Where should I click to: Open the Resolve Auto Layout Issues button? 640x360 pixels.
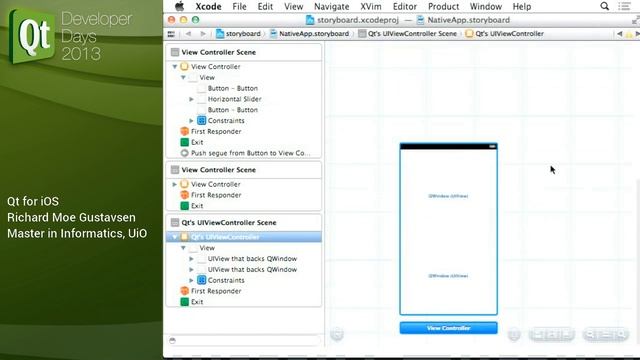click(x=566, y=335)
